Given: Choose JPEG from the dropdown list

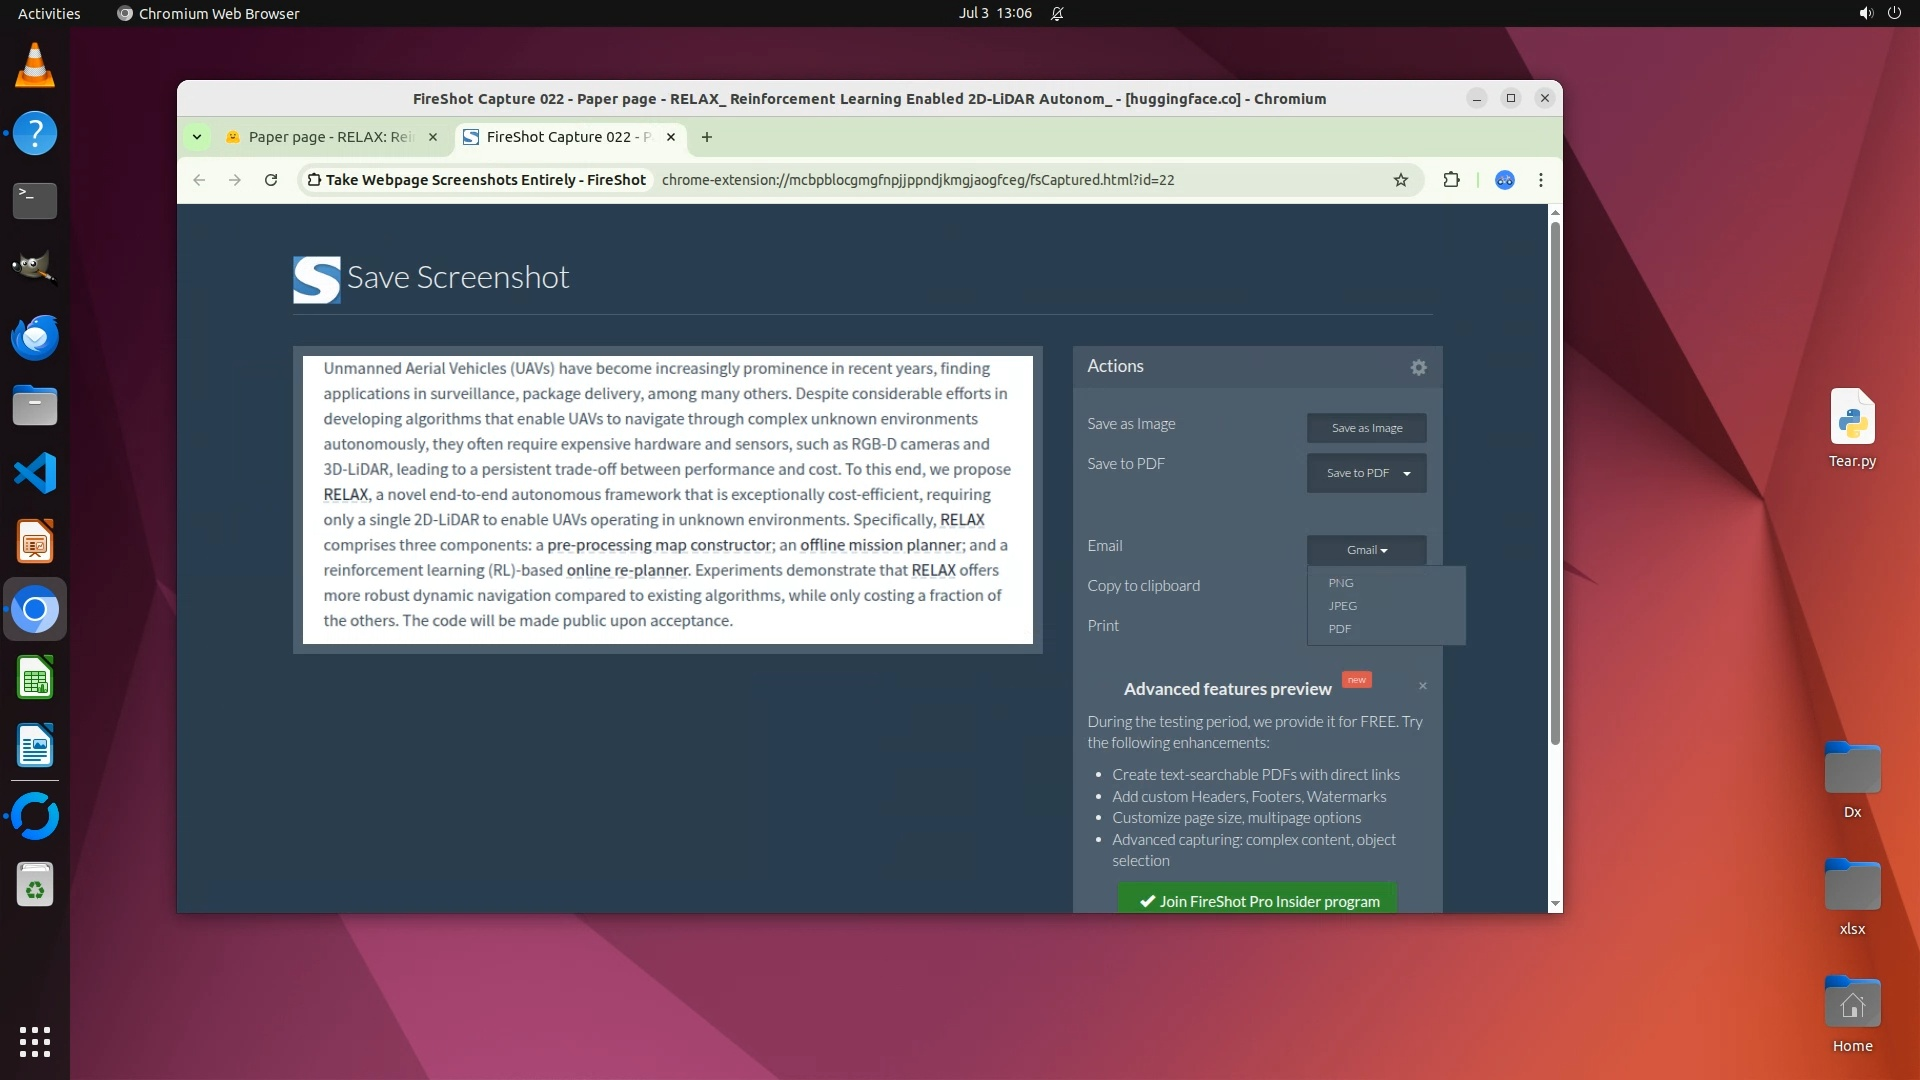Looking at the screenshot, I should (x=1342, y=606).
